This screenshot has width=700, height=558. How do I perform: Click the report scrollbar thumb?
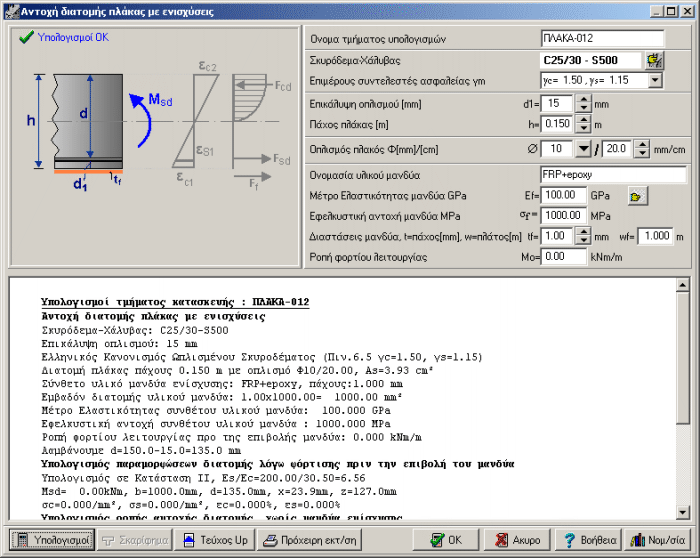point(683,358)
